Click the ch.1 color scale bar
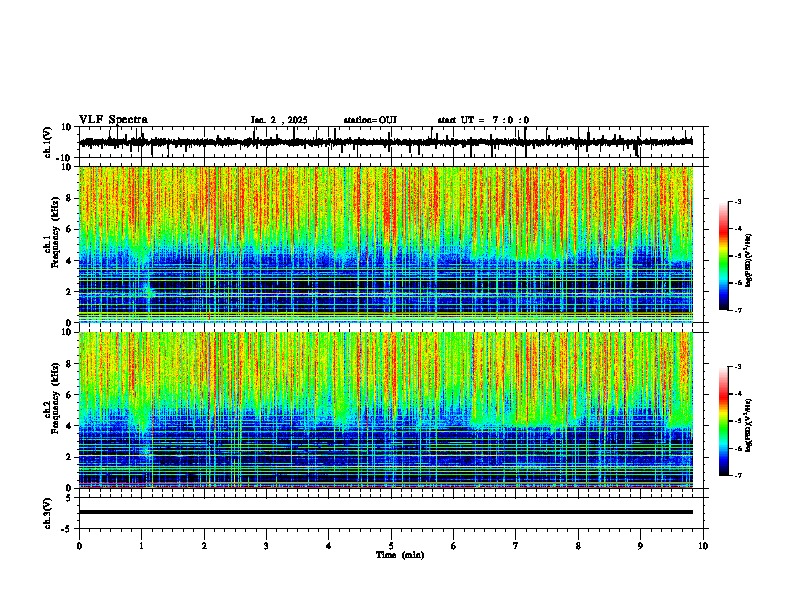Image resolution: width=792 pixels, height=612 pixels. point(724,256)
